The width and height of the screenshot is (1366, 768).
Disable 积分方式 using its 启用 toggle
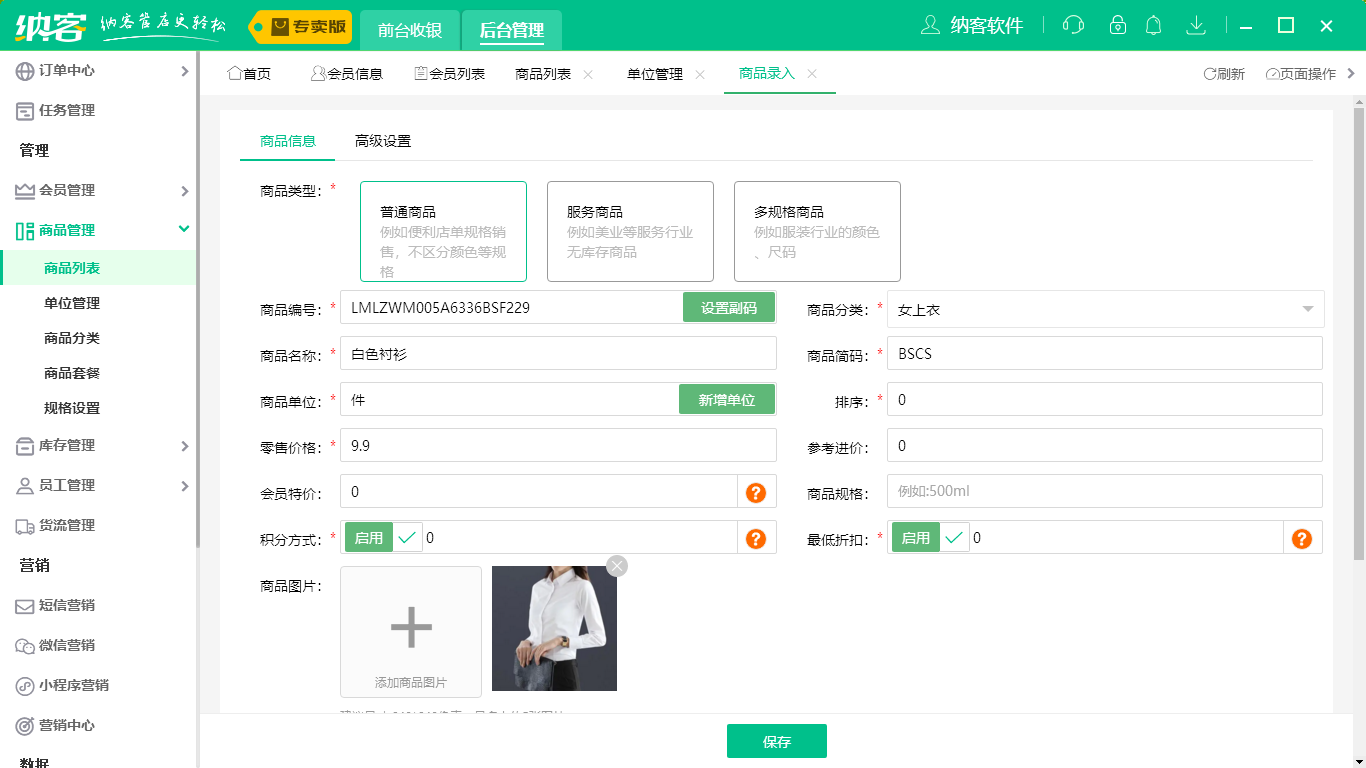369,537
